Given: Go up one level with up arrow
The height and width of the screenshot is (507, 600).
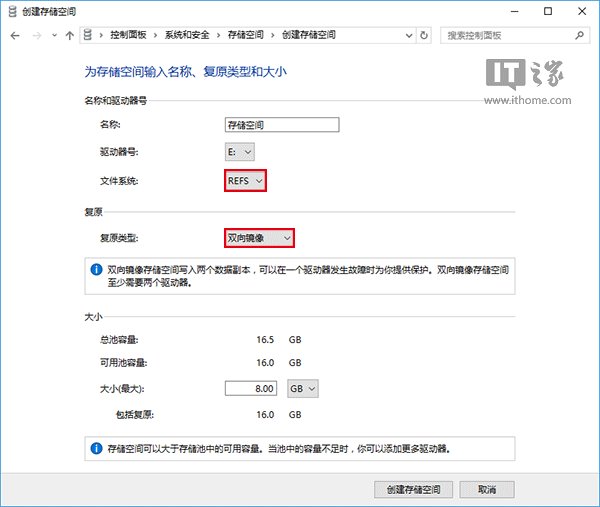Looking at the screenshot, I should point(69,35).
